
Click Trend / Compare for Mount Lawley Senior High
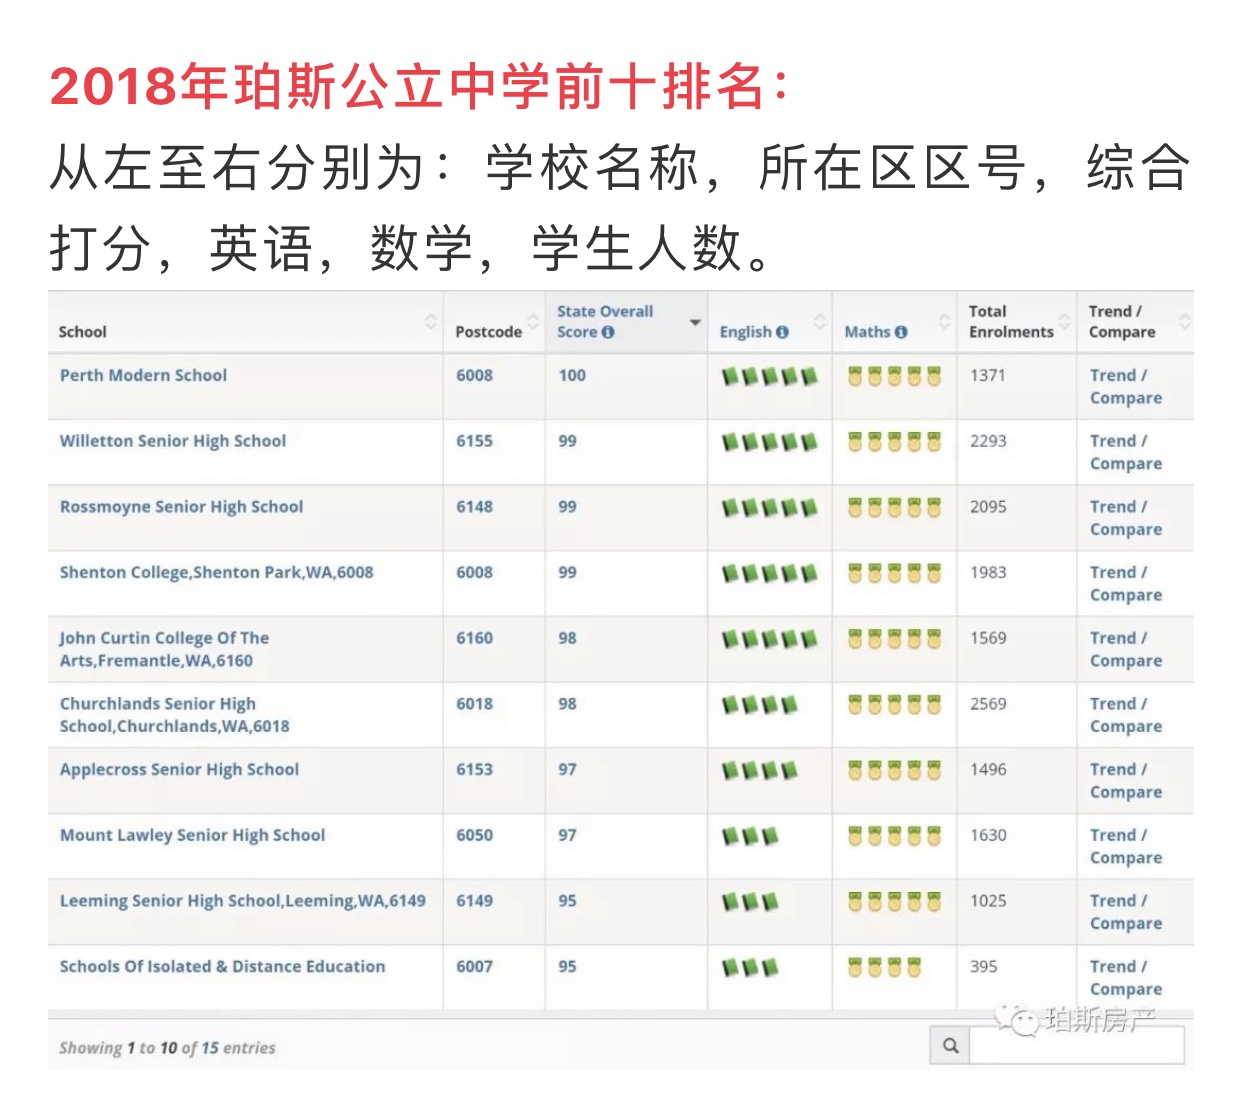[1126, 846]
